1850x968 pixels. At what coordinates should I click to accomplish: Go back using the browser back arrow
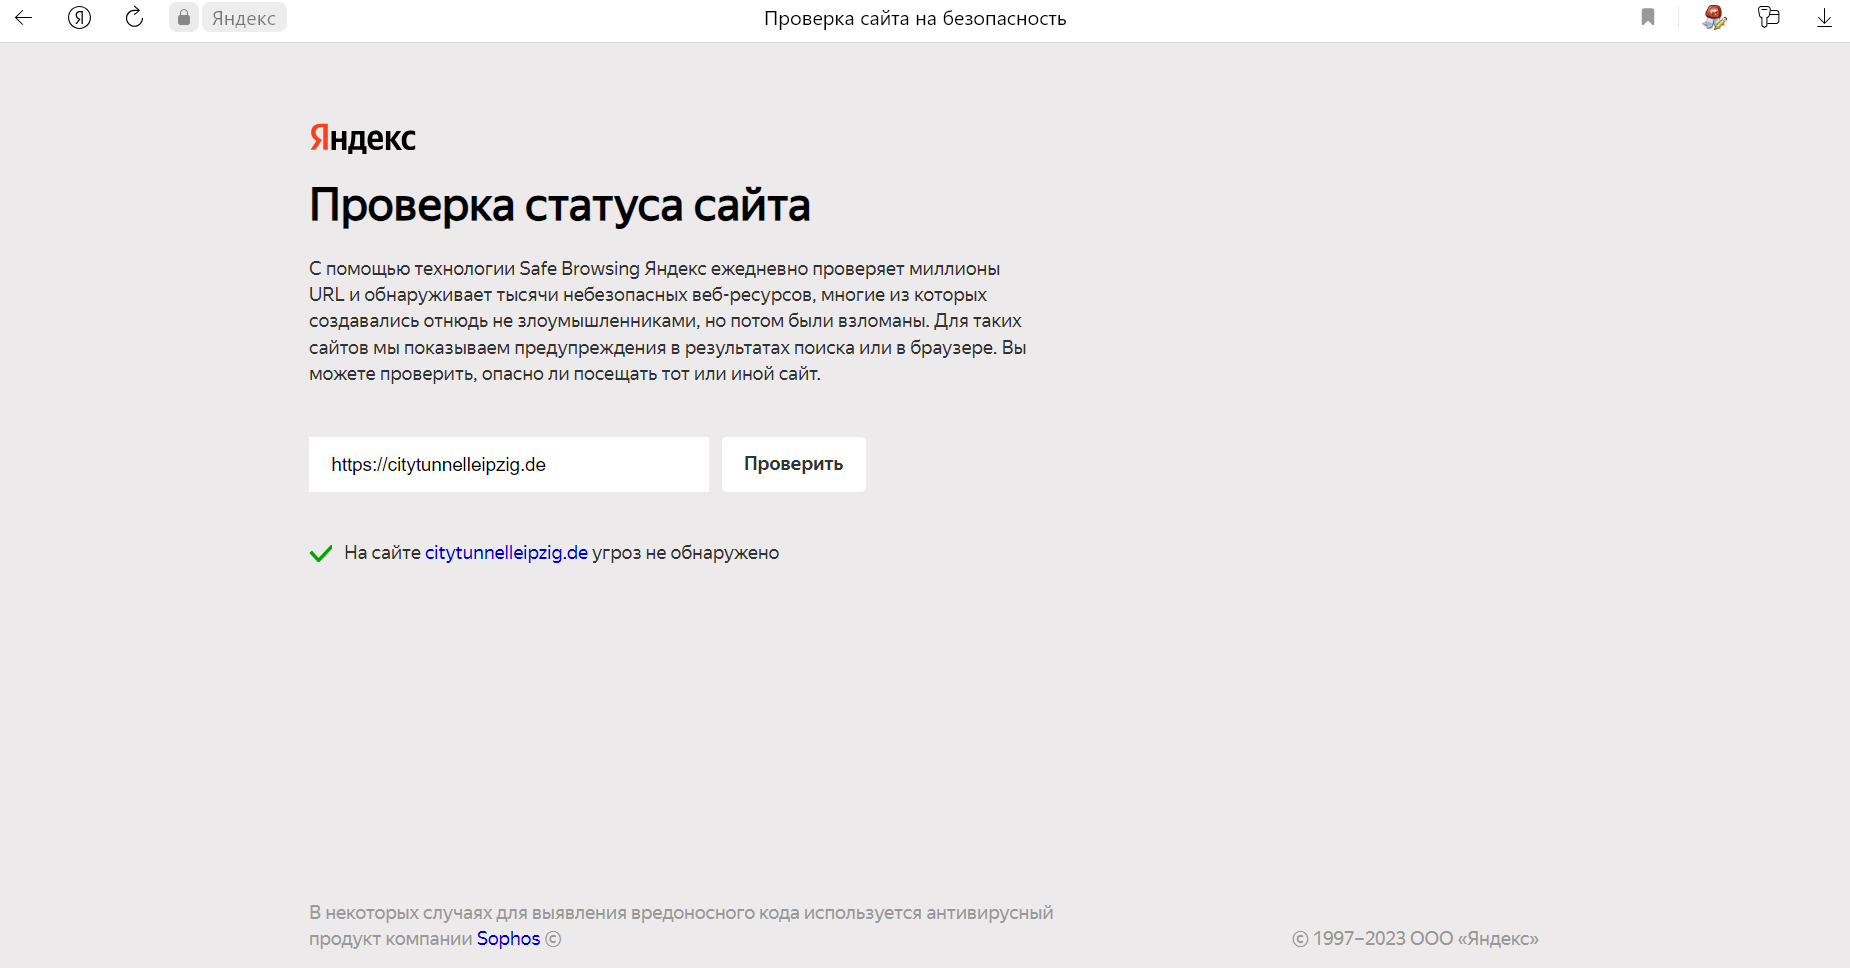(24, 18)
